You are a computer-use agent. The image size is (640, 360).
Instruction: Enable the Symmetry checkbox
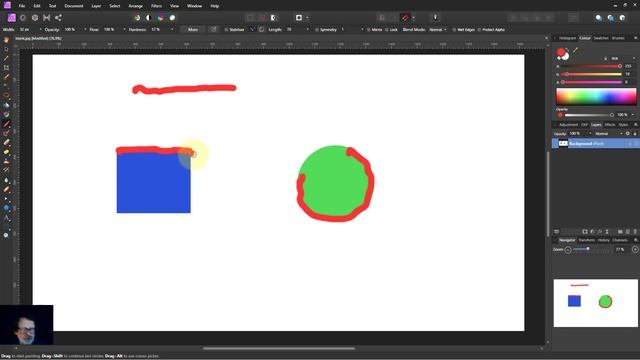317,30
